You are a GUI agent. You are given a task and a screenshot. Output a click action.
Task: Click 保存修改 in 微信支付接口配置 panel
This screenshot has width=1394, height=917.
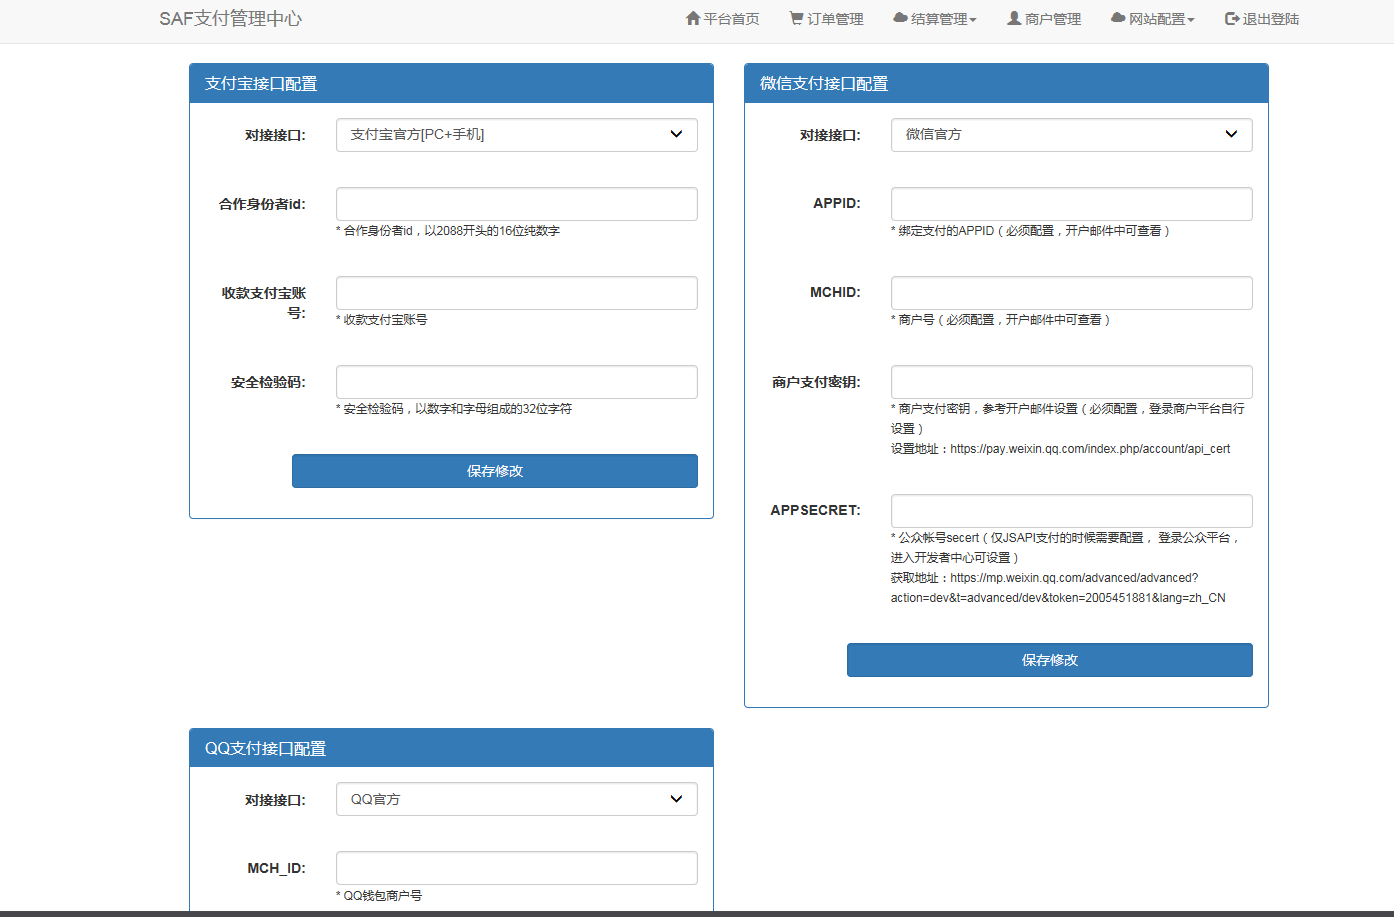[x=1049, y=660]
